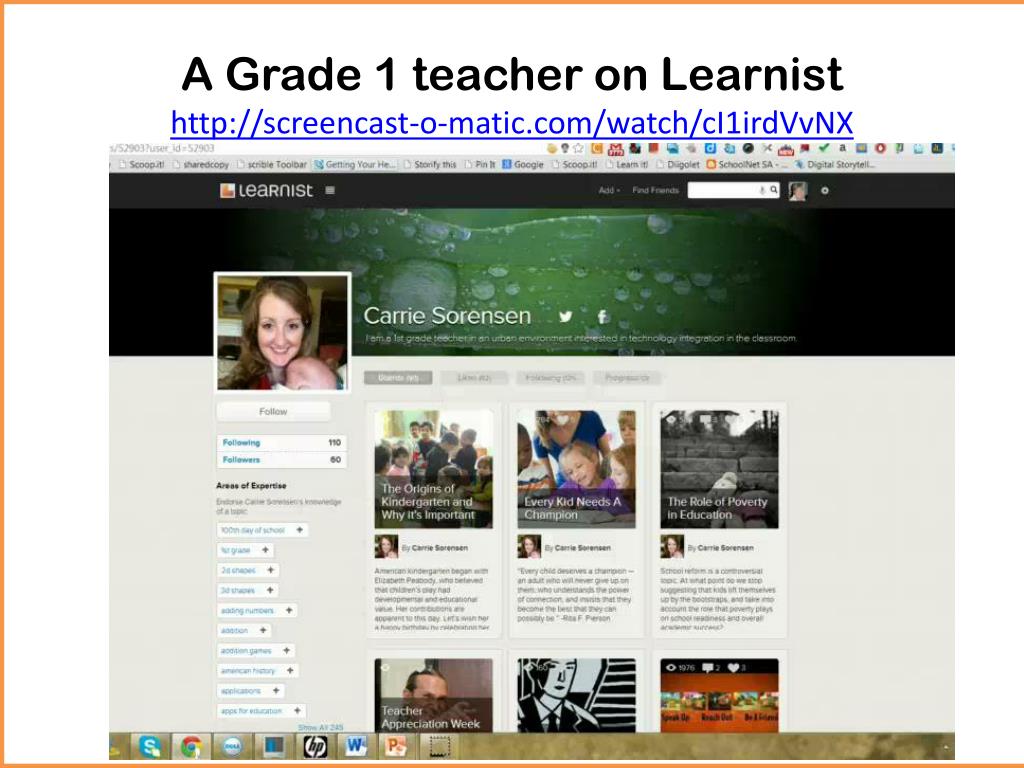Click the Learn it! bookmark
The image size is (1024, 768).
coord(626,165)
